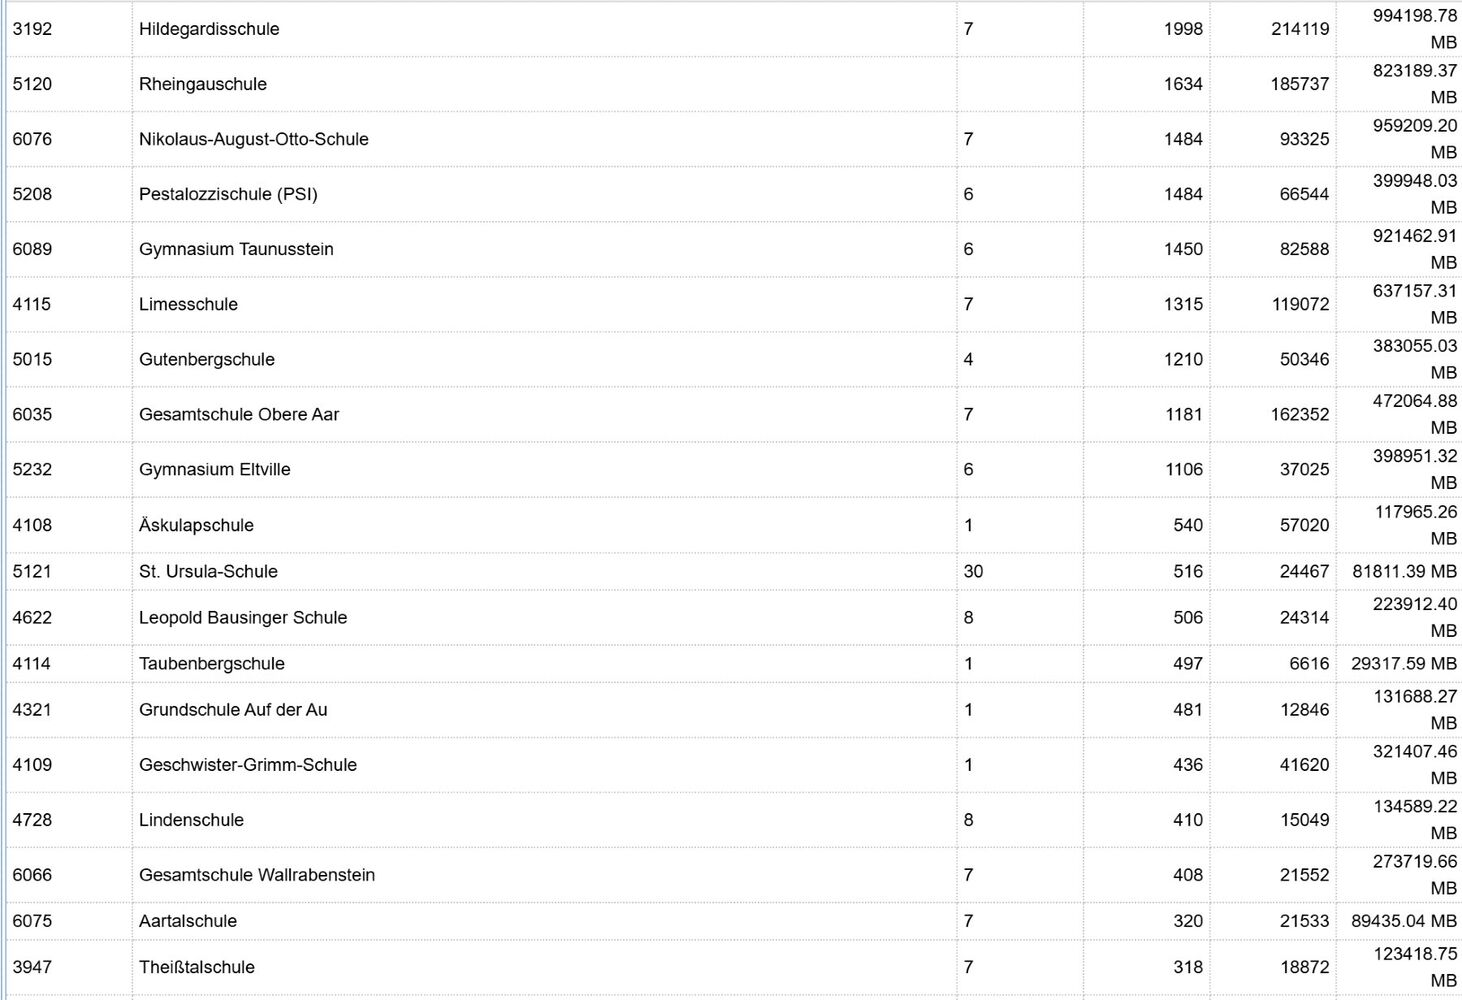Click school ID 5120
1462x1000 pixels.
(32, 84)
